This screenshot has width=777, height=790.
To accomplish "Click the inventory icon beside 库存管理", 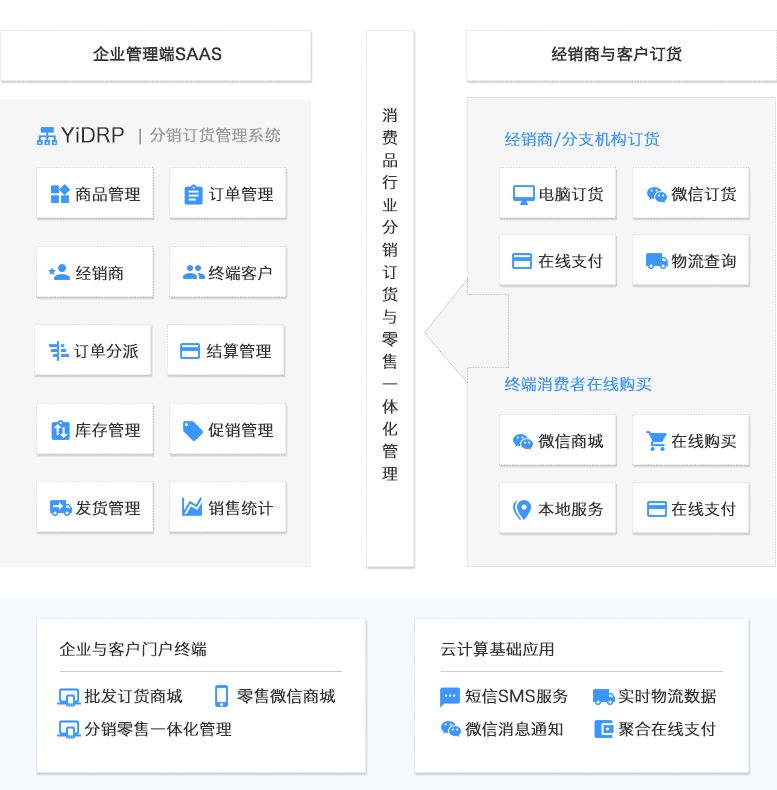I will coord(60,430).
